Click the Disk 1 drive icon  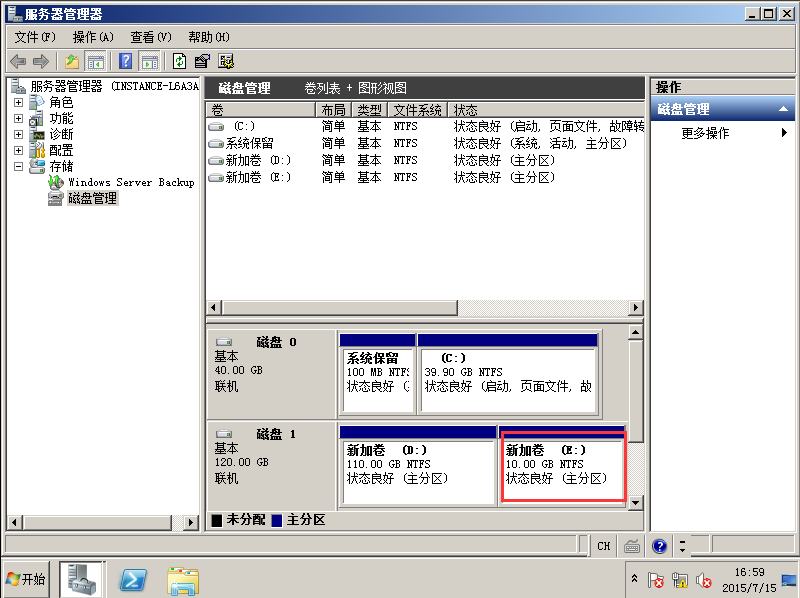[223, 434]
